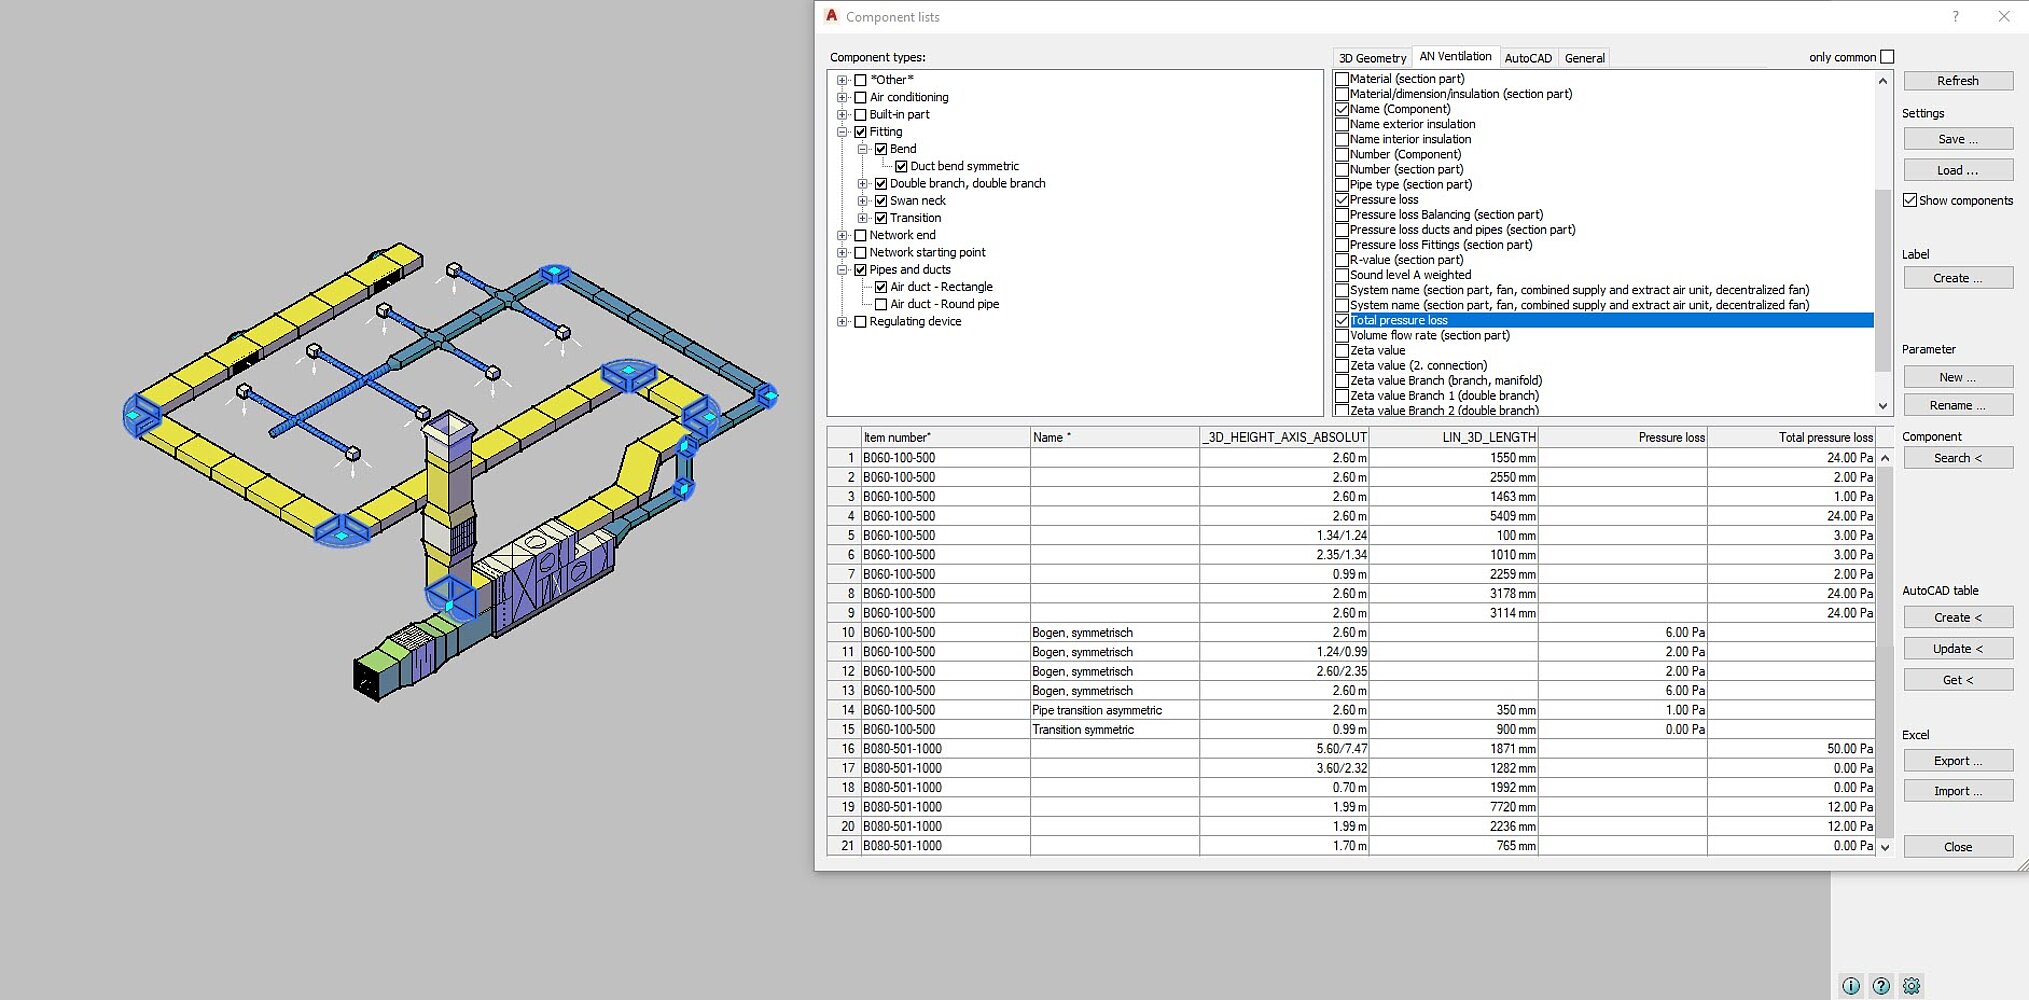Screen dimensions: 2029x1000
Task: Uncheck 'Show components' under Settings
Action: coord(1910,200)
